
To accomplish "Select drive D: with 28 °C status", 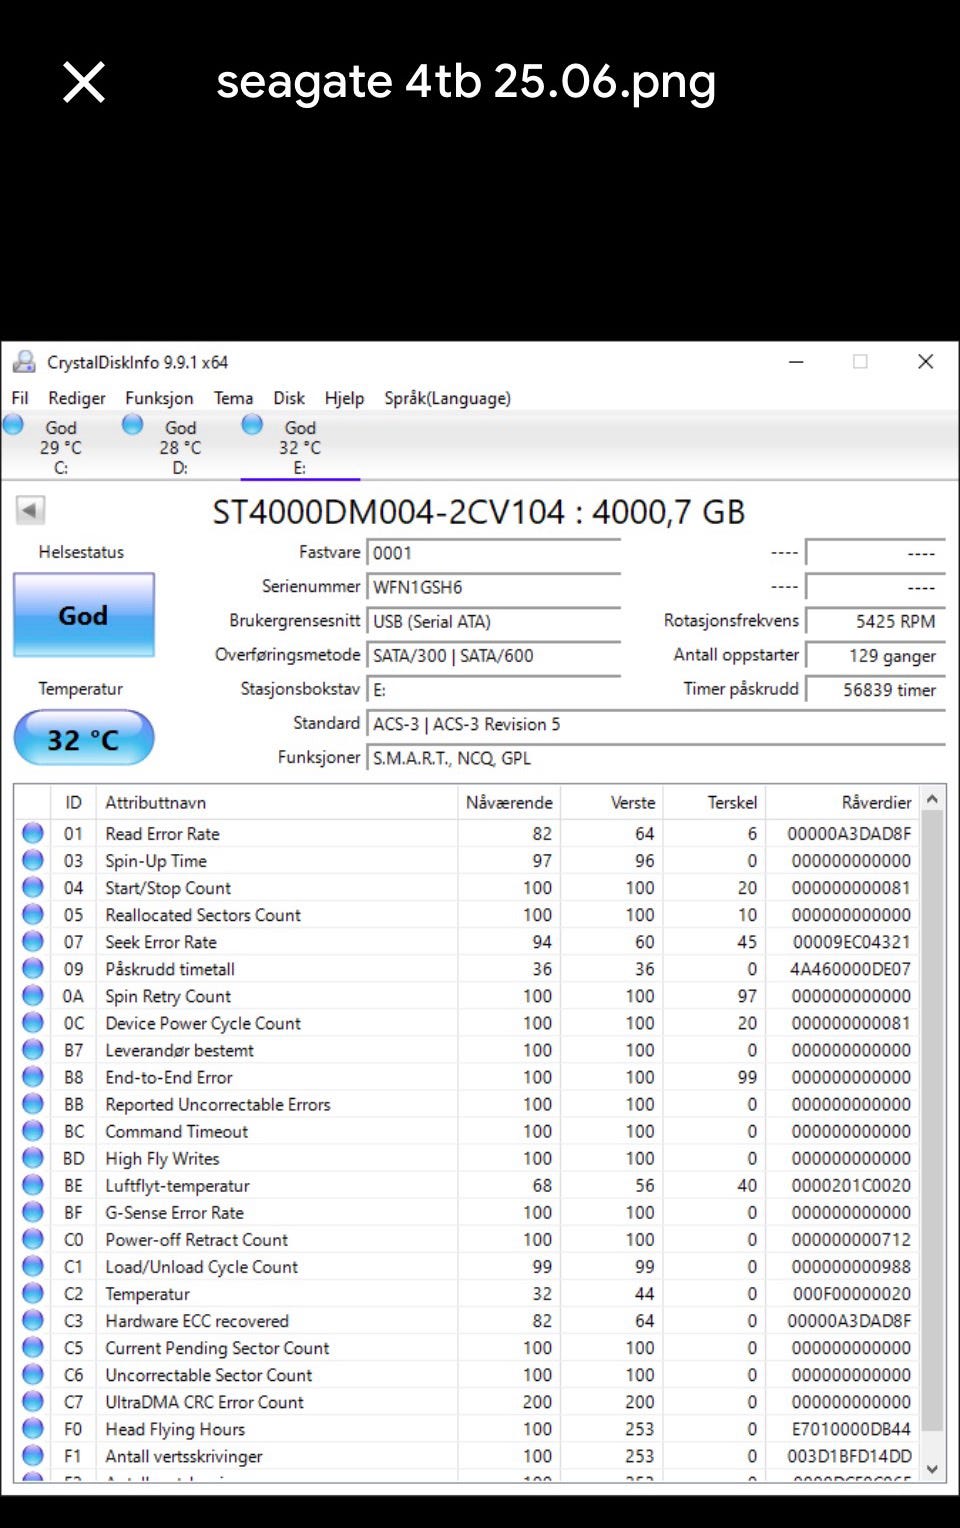I will pyautogui.click(x=180, y=447).
